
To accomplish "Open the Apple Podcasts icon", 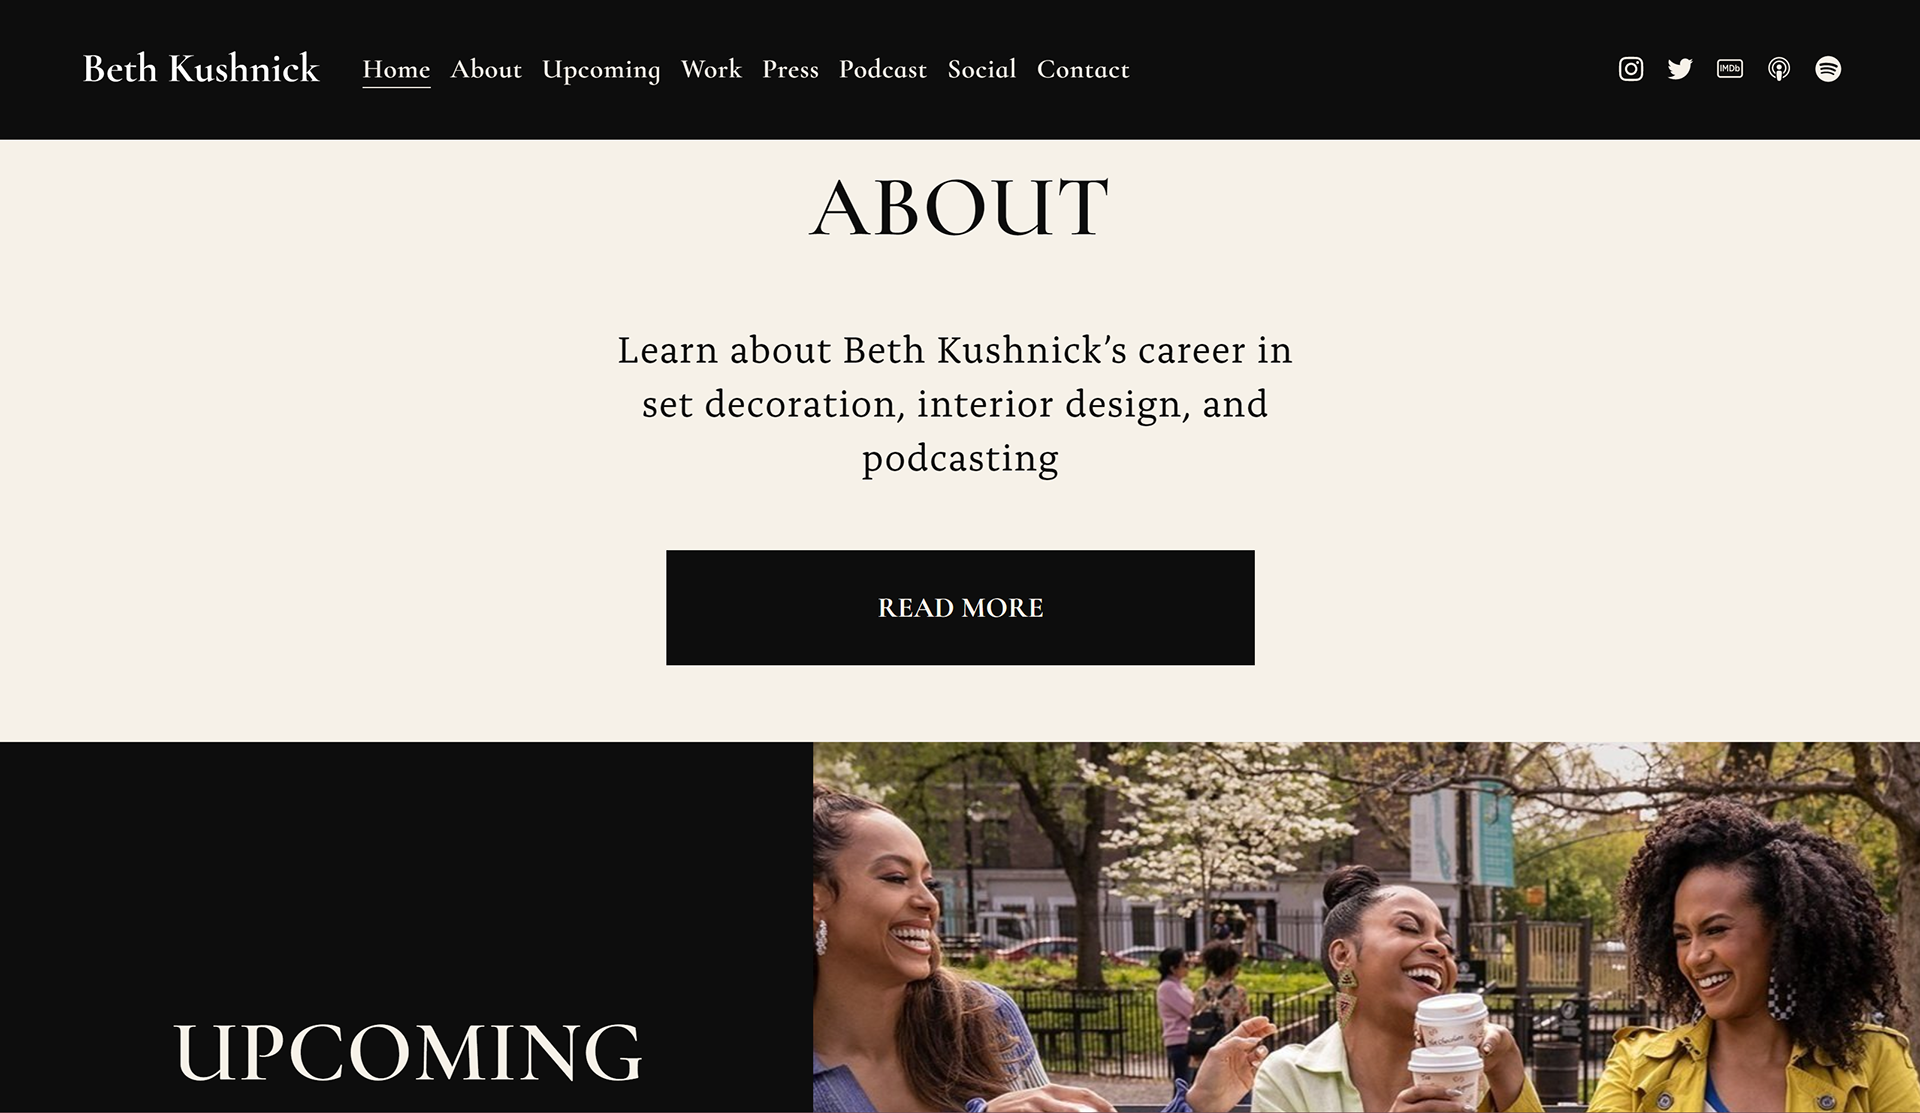I will pyautogui.click(x=1779, y=69).
